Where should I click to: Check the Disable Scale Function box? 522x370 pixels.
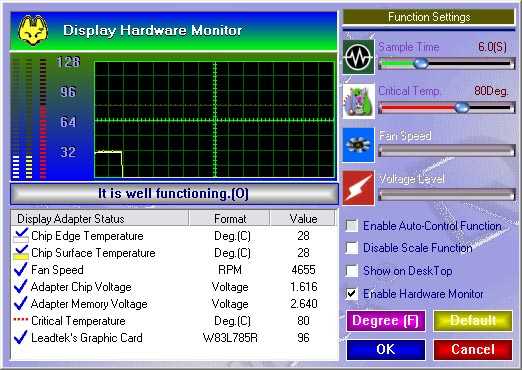tap(352, 248)
